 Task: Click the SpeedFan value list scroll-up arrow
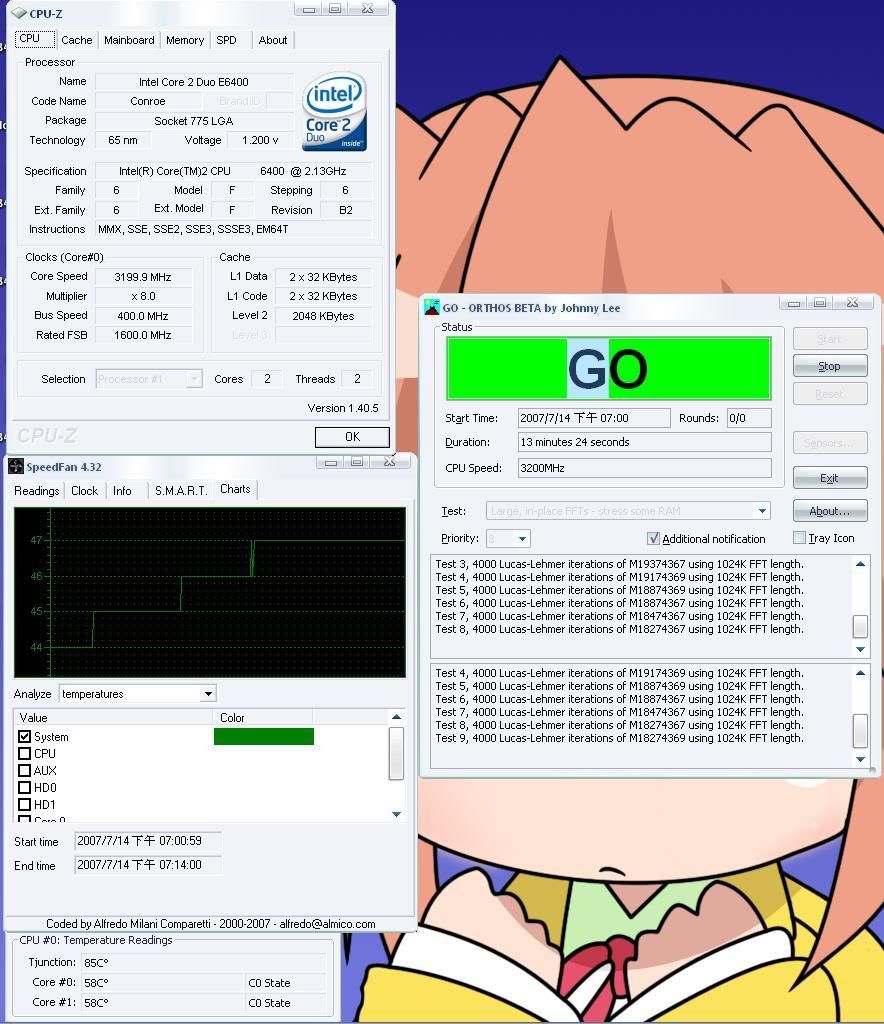point(396,717)
